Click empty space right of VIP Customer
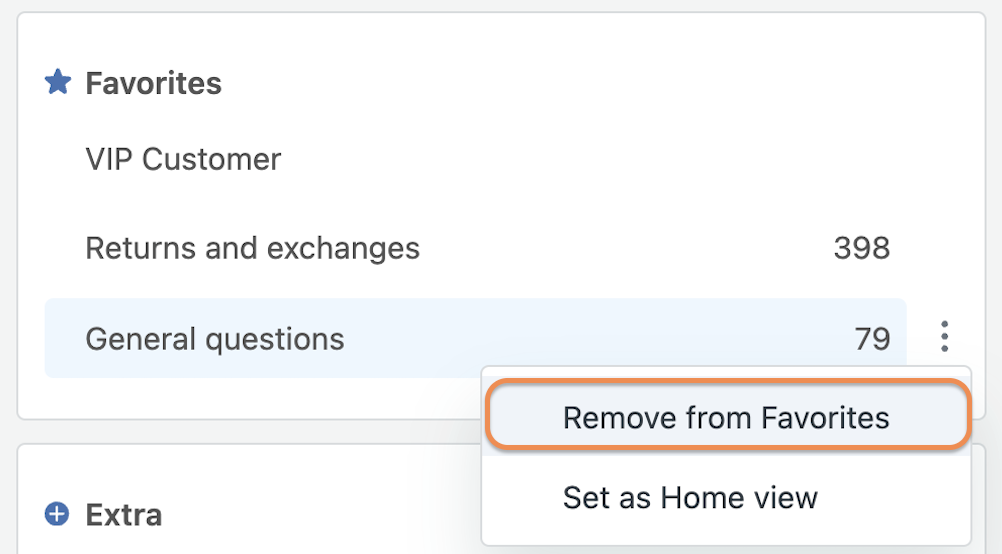Image resolution: width=1002 pixels, height=554 pixels. coord(575,159)
